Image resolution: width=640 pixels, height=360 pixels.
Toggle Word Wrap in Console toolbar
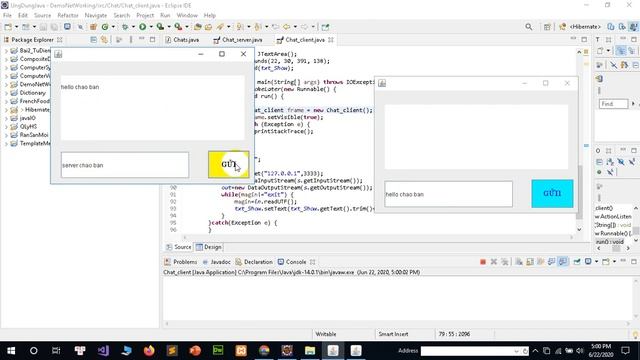tap(541, 262)
